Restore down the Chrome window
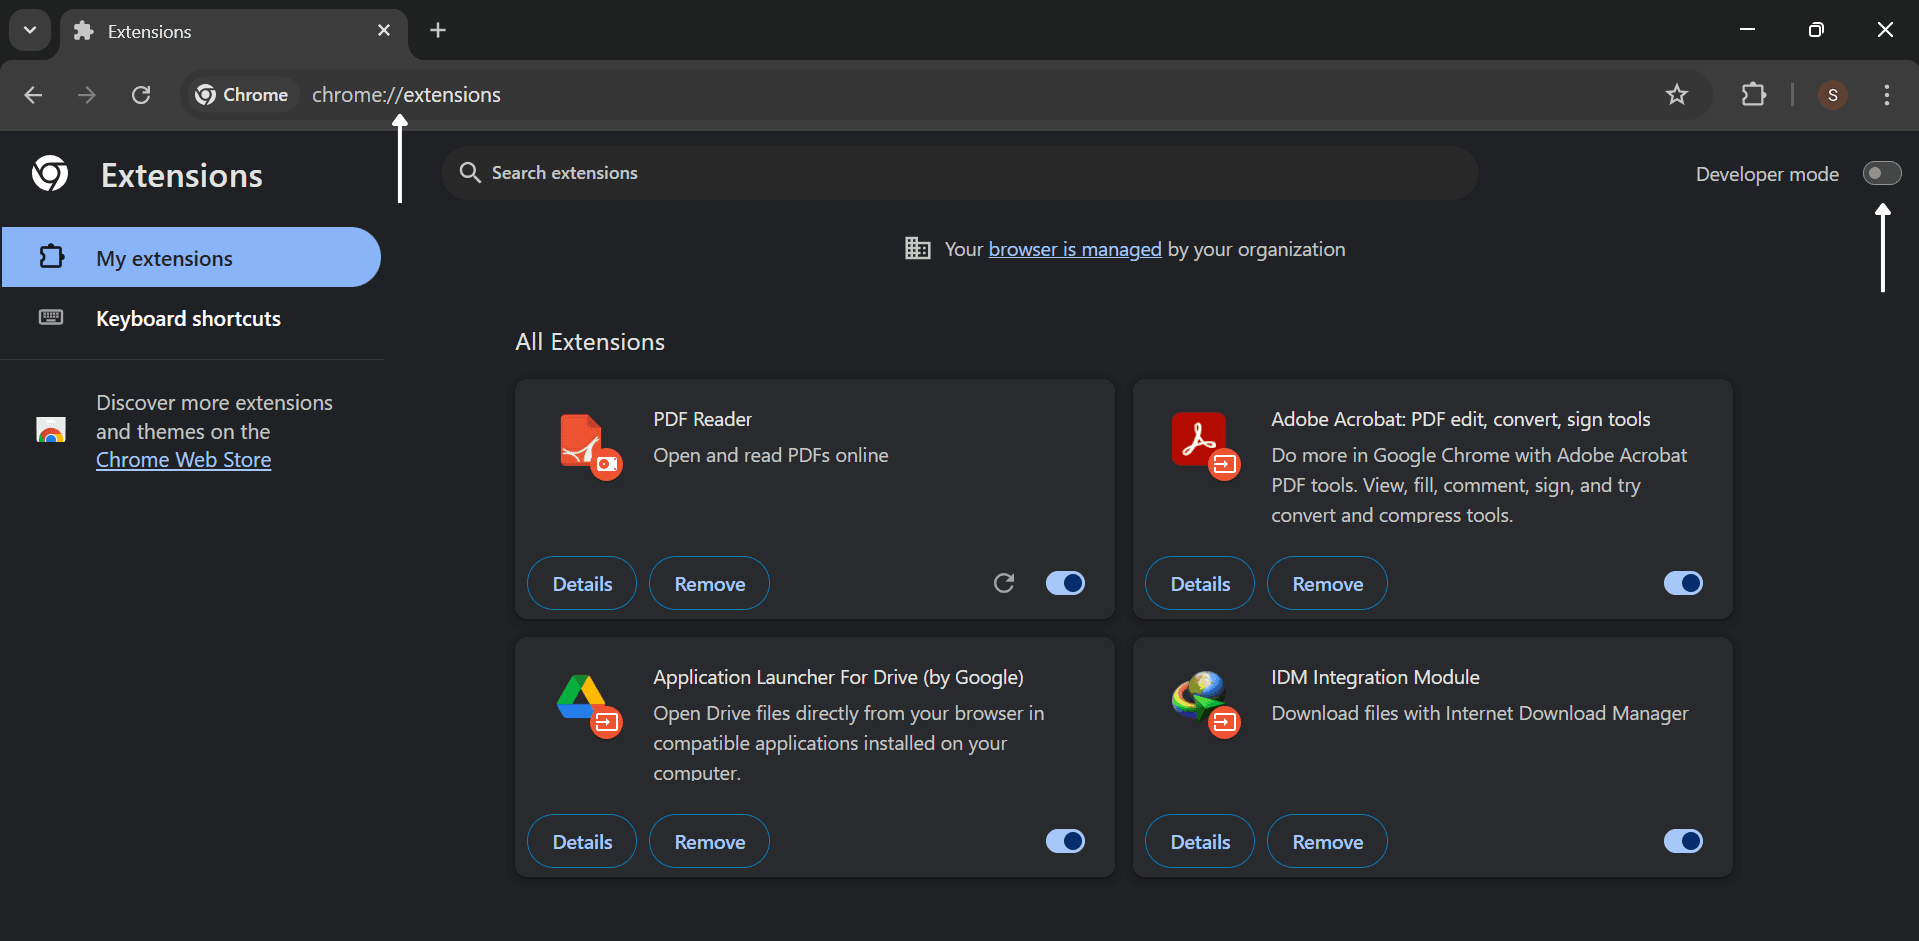The height and width of the screenshot is (941, 1919). pyautogui.click(x=1816, y=30)
